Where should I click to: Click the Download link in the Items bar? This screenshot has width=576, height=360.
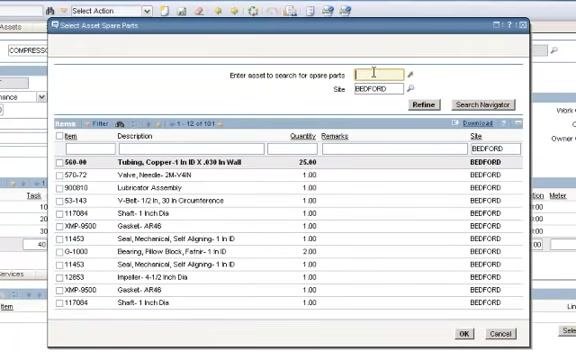[x=478, y=123]
